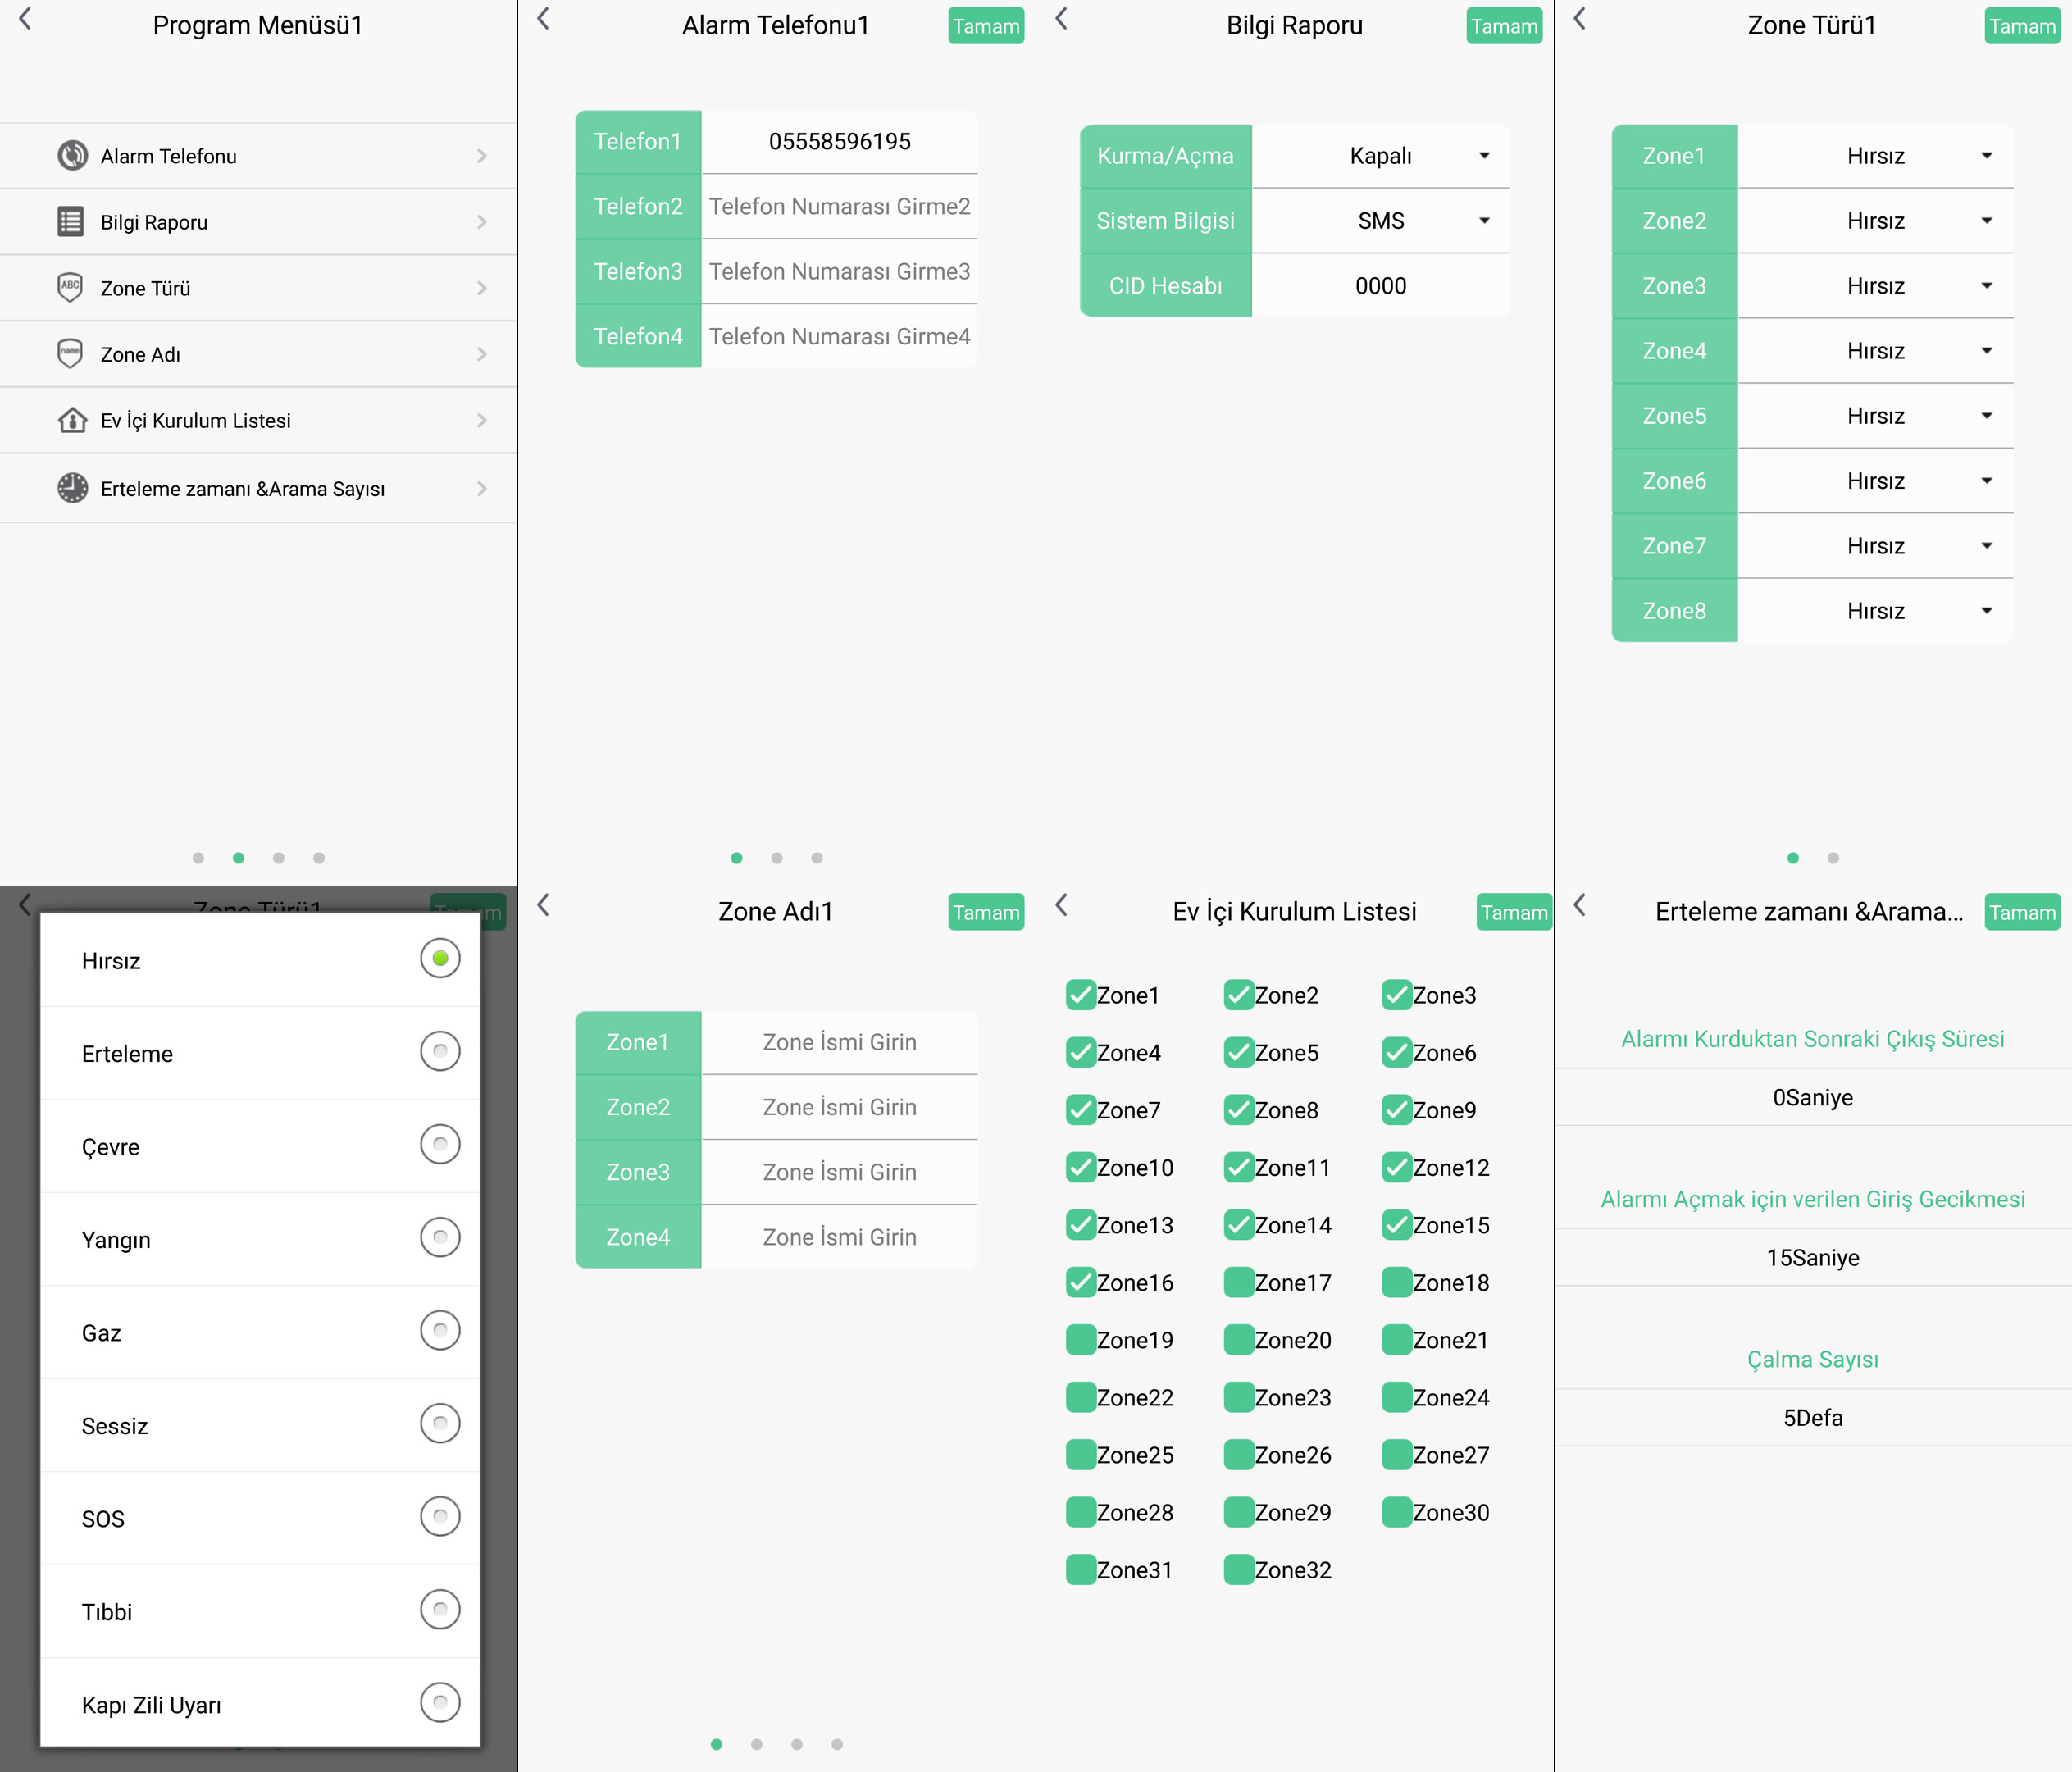Click the Telefon4 number input field
Screen dimensions: 2072x1772
coord(840,336)
